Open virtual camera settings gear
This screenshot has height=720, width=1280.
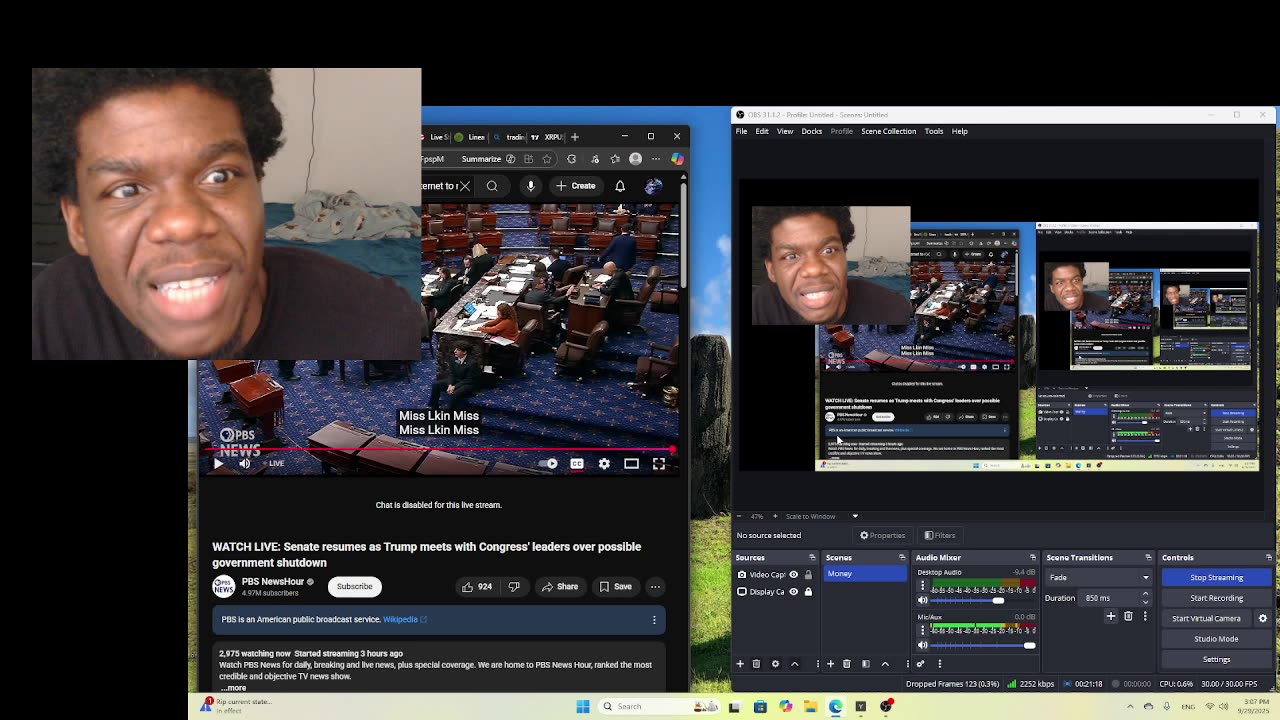pyautogui.click(x=1263, y=618)
